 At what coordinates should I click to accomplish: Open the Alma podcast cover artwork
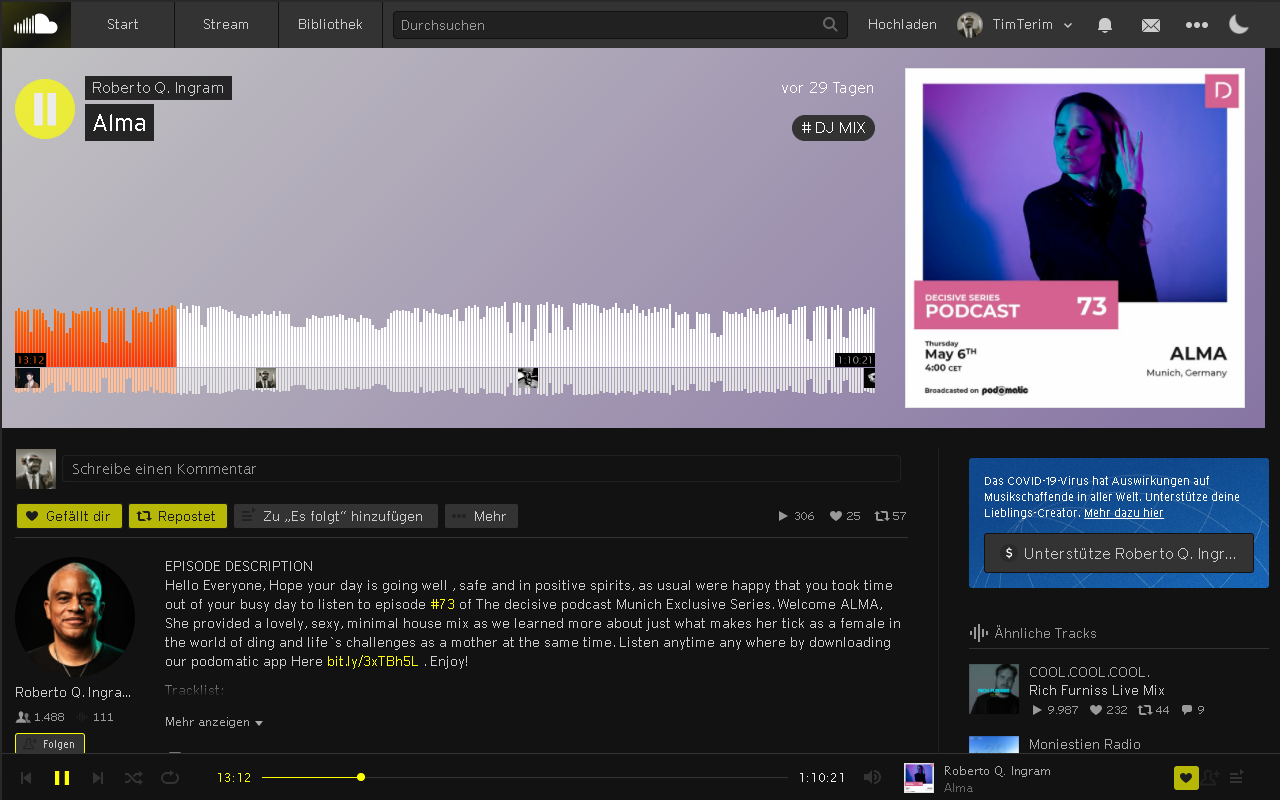coord(1075,238)
